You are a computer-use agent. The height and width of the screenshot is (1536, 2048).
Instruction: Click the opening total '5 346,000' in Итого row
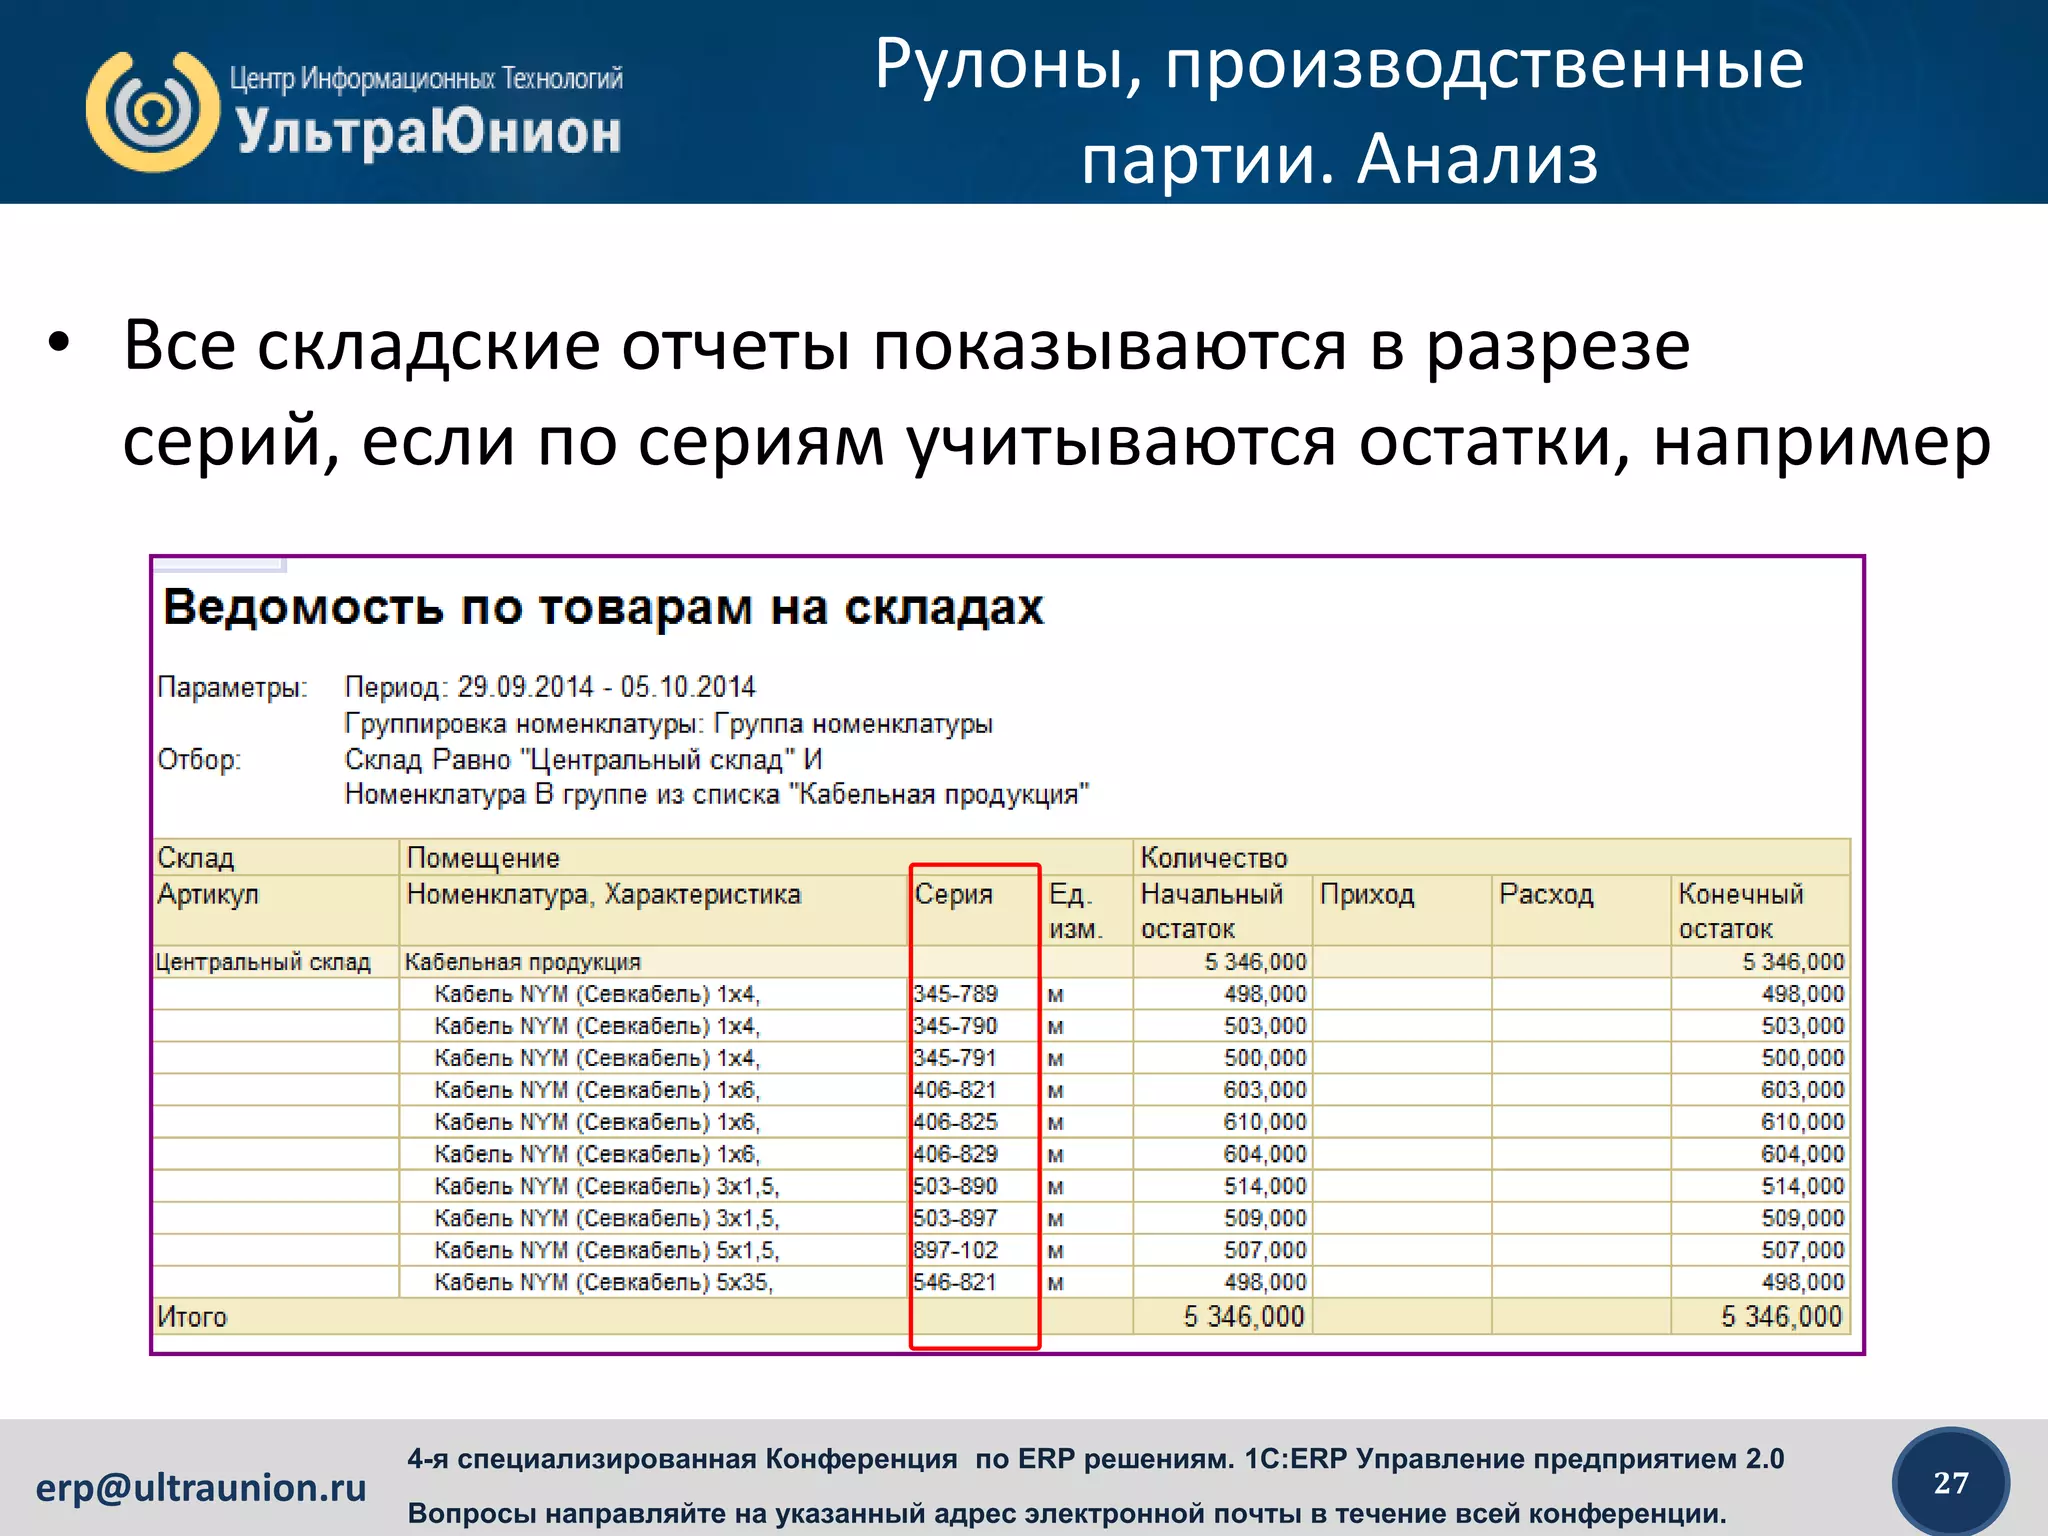pyautogui.click(x=1244, y=1317)
